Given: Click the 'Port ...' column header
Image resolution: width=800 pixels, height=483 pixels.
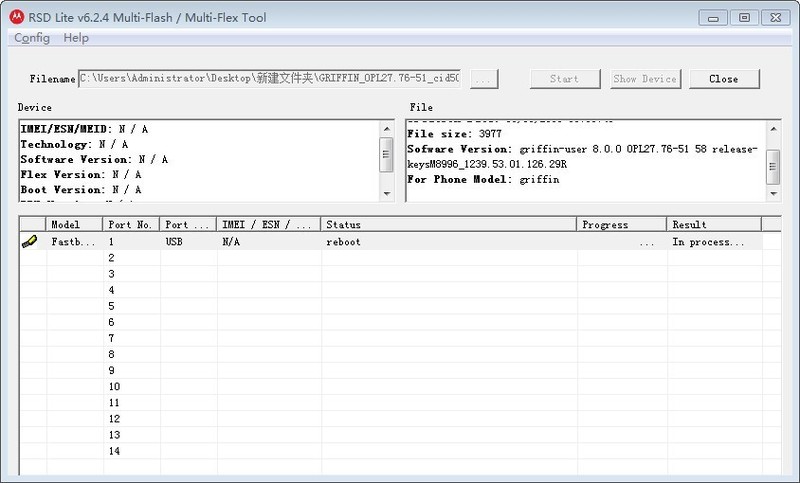Looking at the screenshot, I should [189, 224].
